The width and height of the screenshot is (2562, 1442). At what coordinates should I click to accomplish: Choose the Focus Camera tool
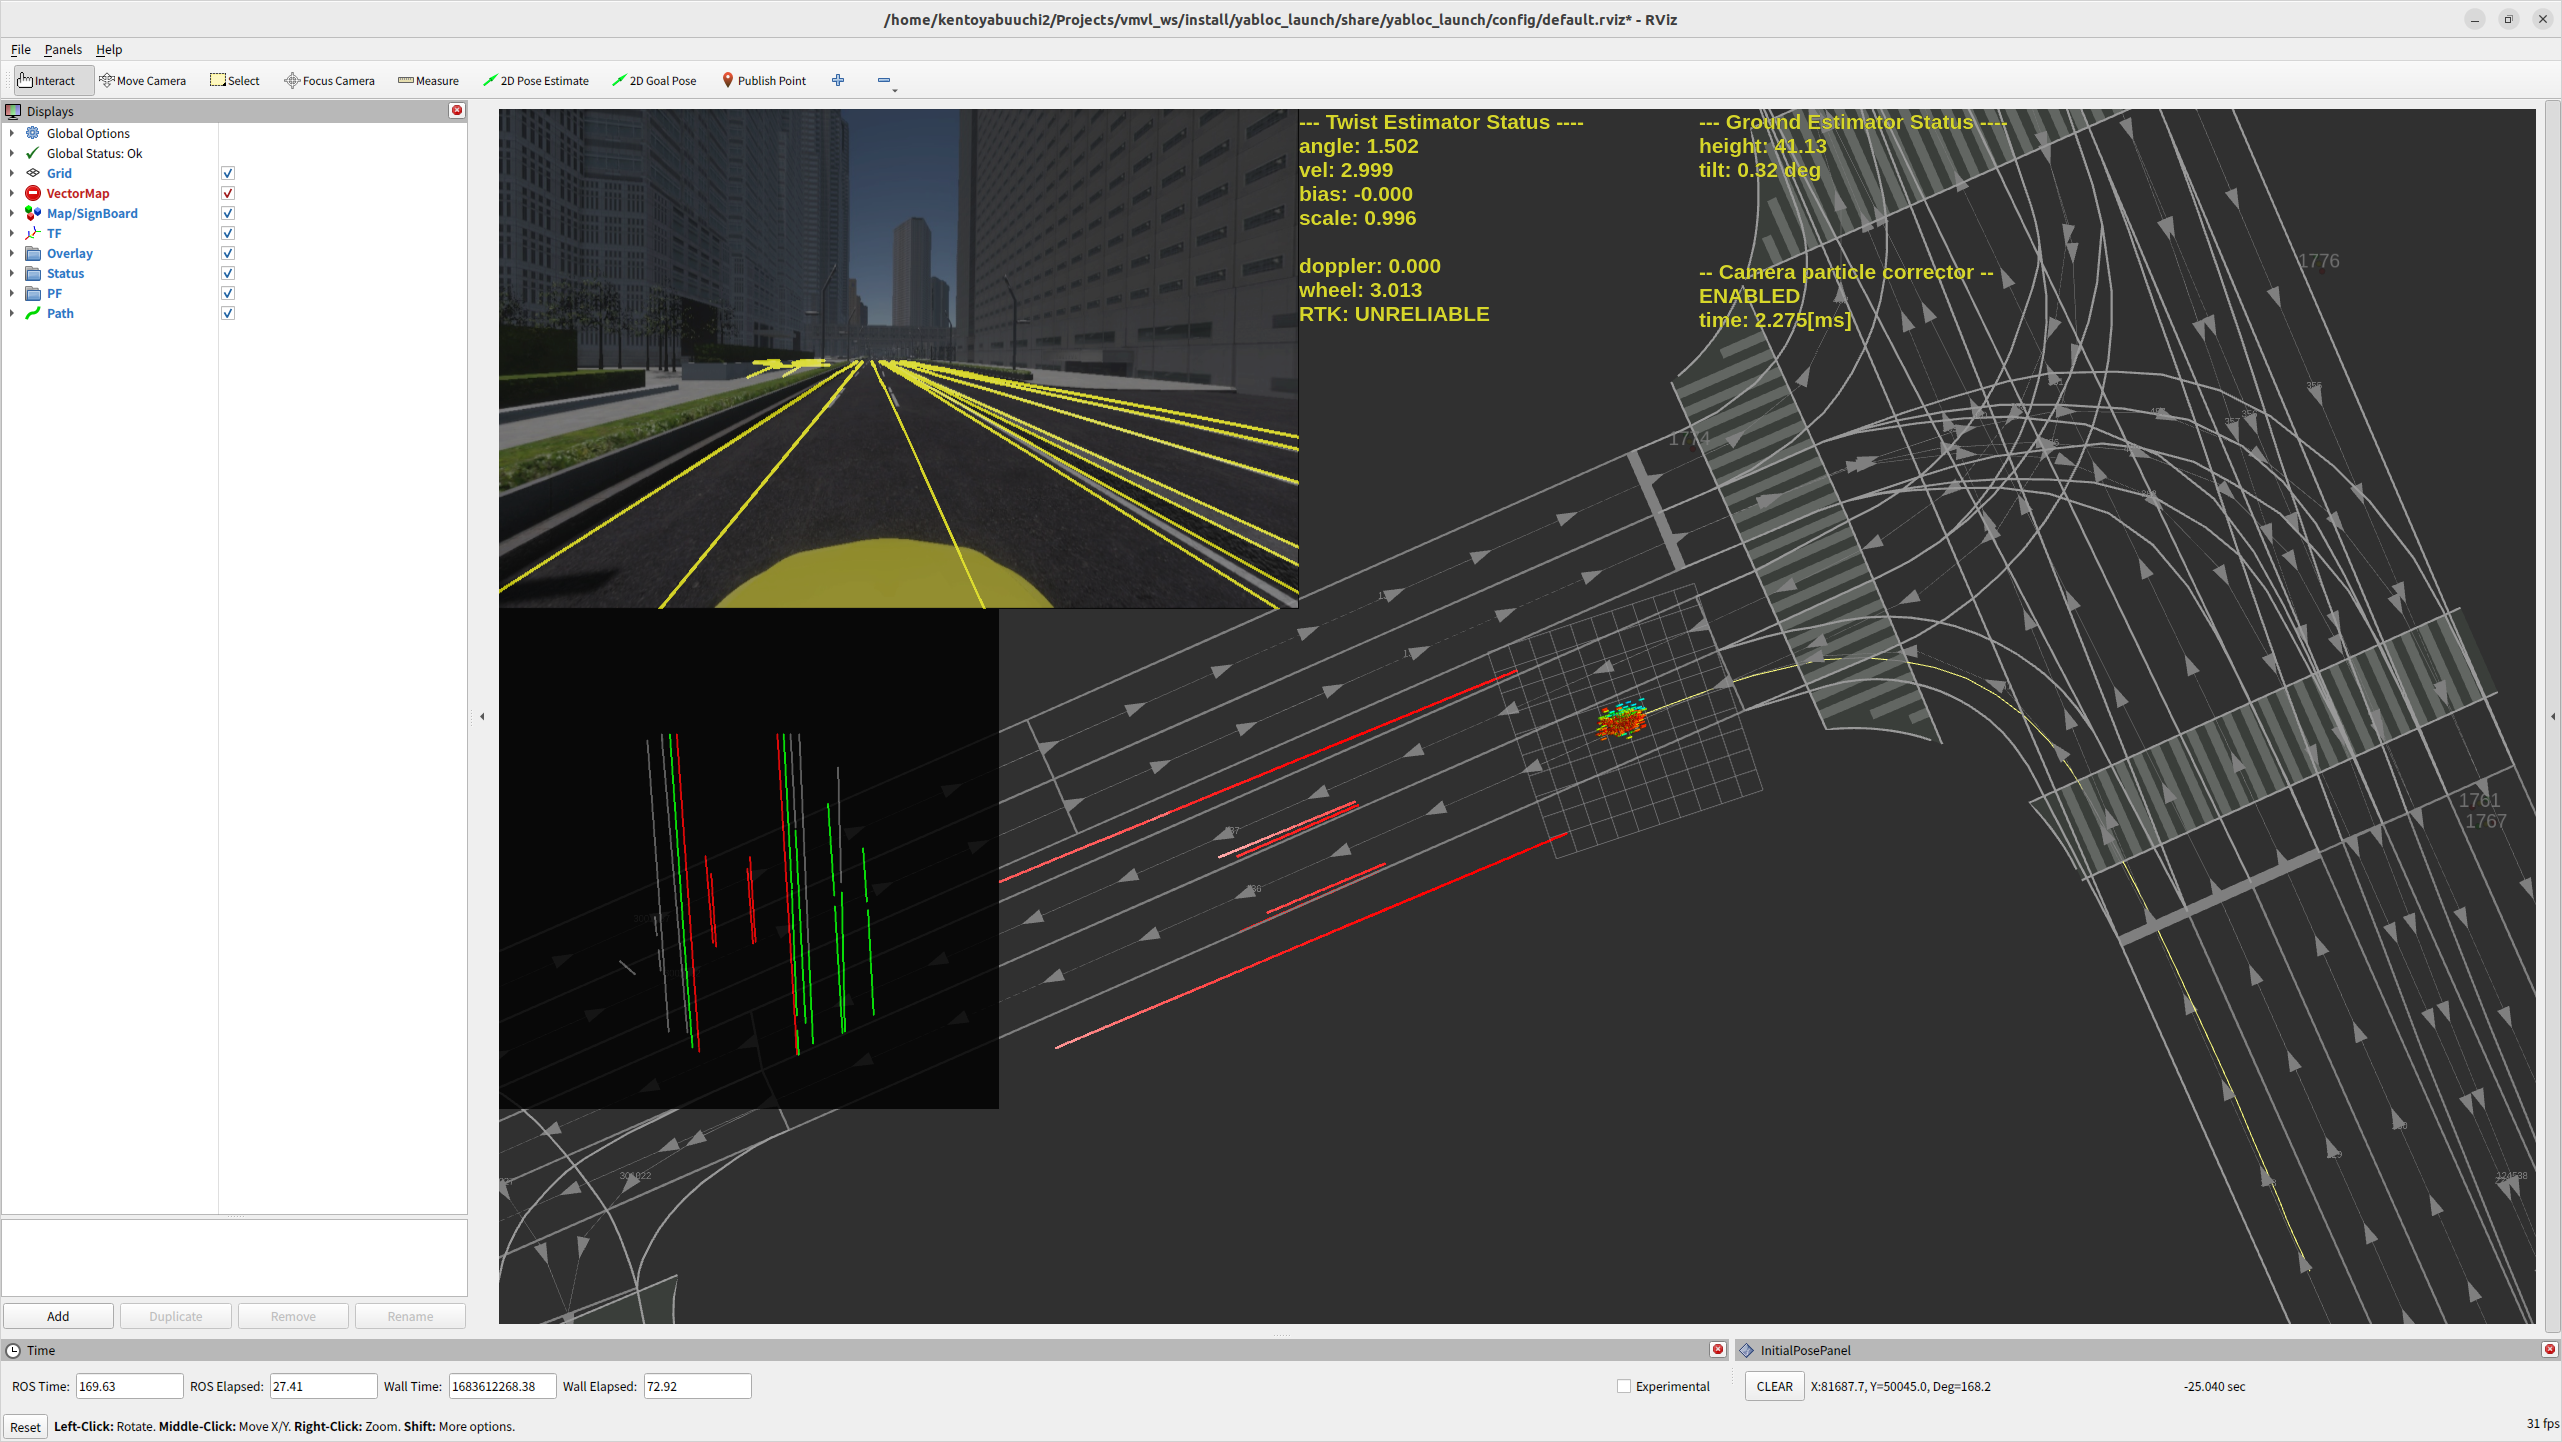tap(330, 80)
